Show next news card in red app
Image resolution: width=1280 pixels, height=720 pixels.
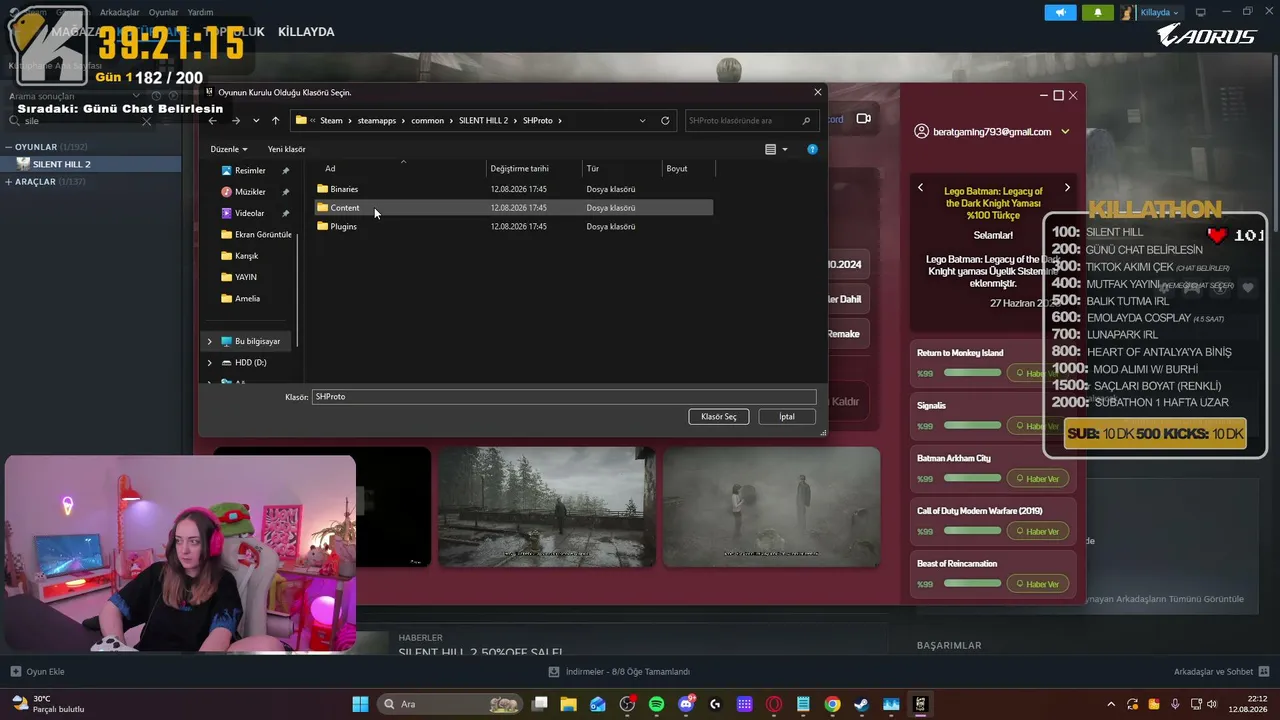tap(1067, 187)
